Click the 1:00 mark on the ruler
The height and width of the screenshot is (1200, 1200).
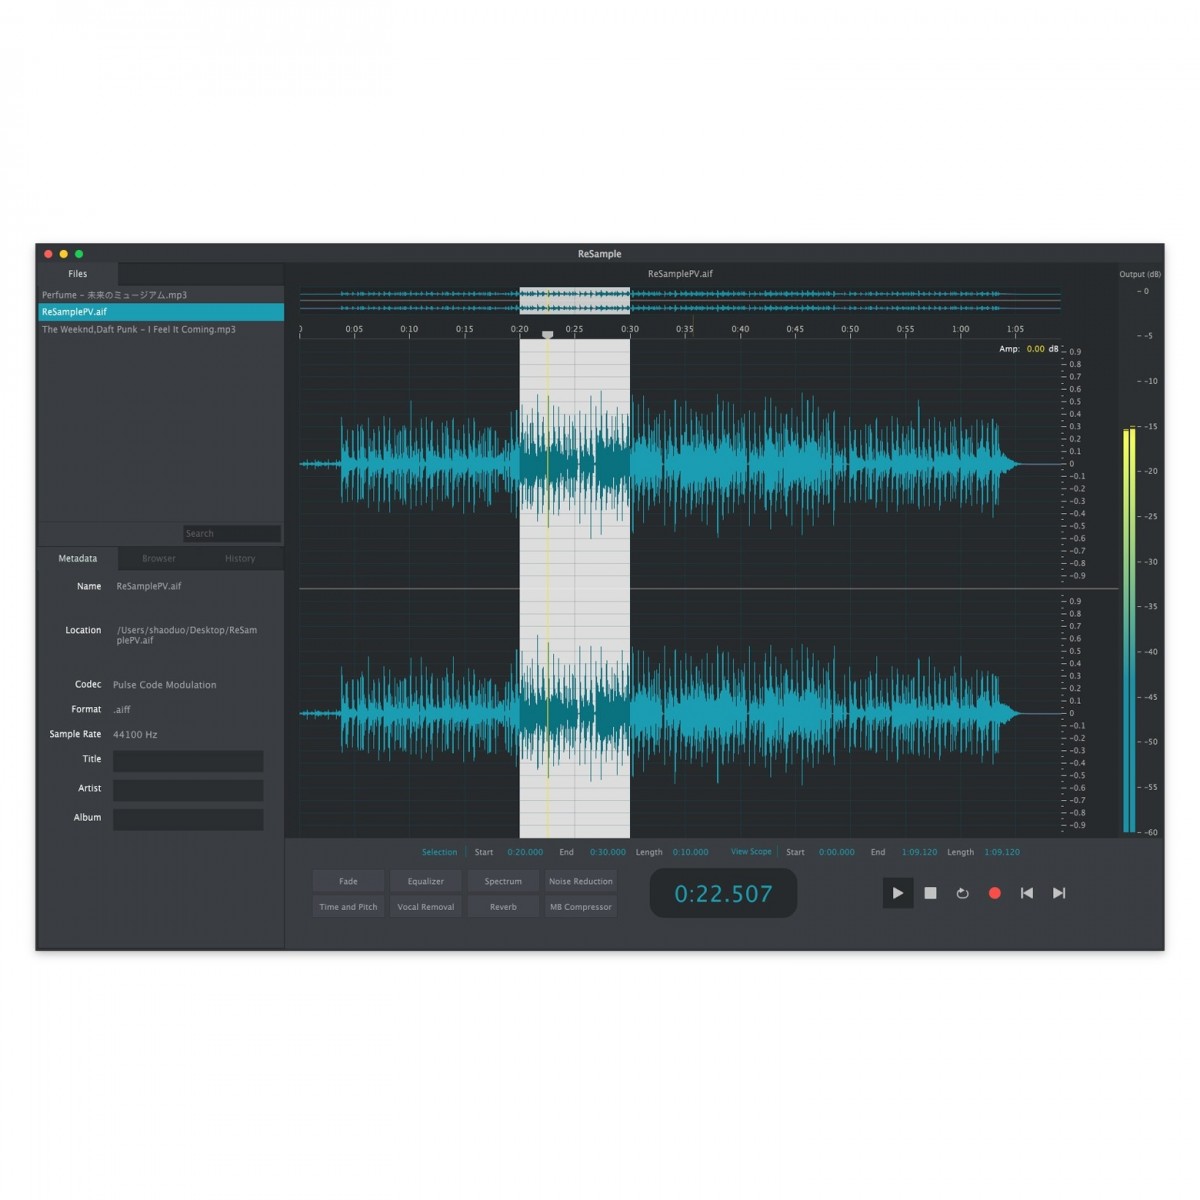960,329
